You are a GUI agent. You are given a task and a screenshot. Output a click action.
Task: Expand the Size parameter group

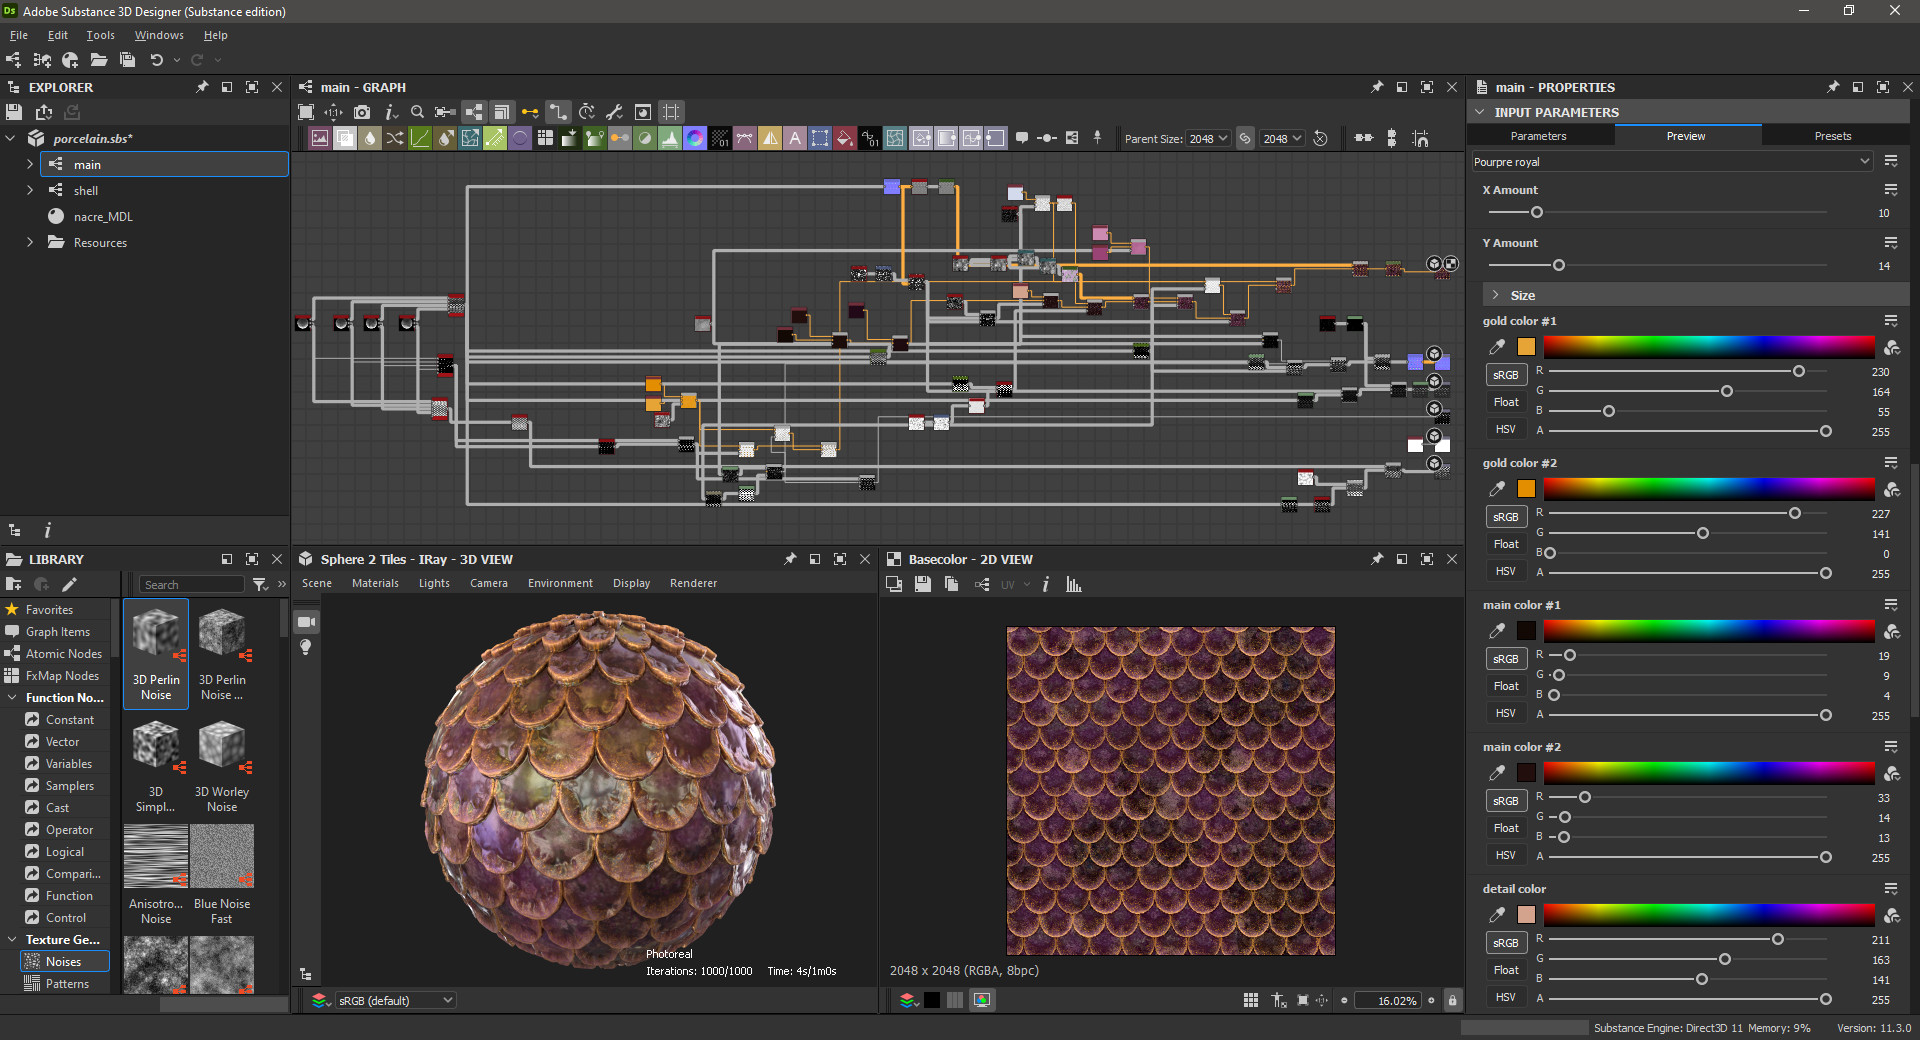[x=1496, y=295]
